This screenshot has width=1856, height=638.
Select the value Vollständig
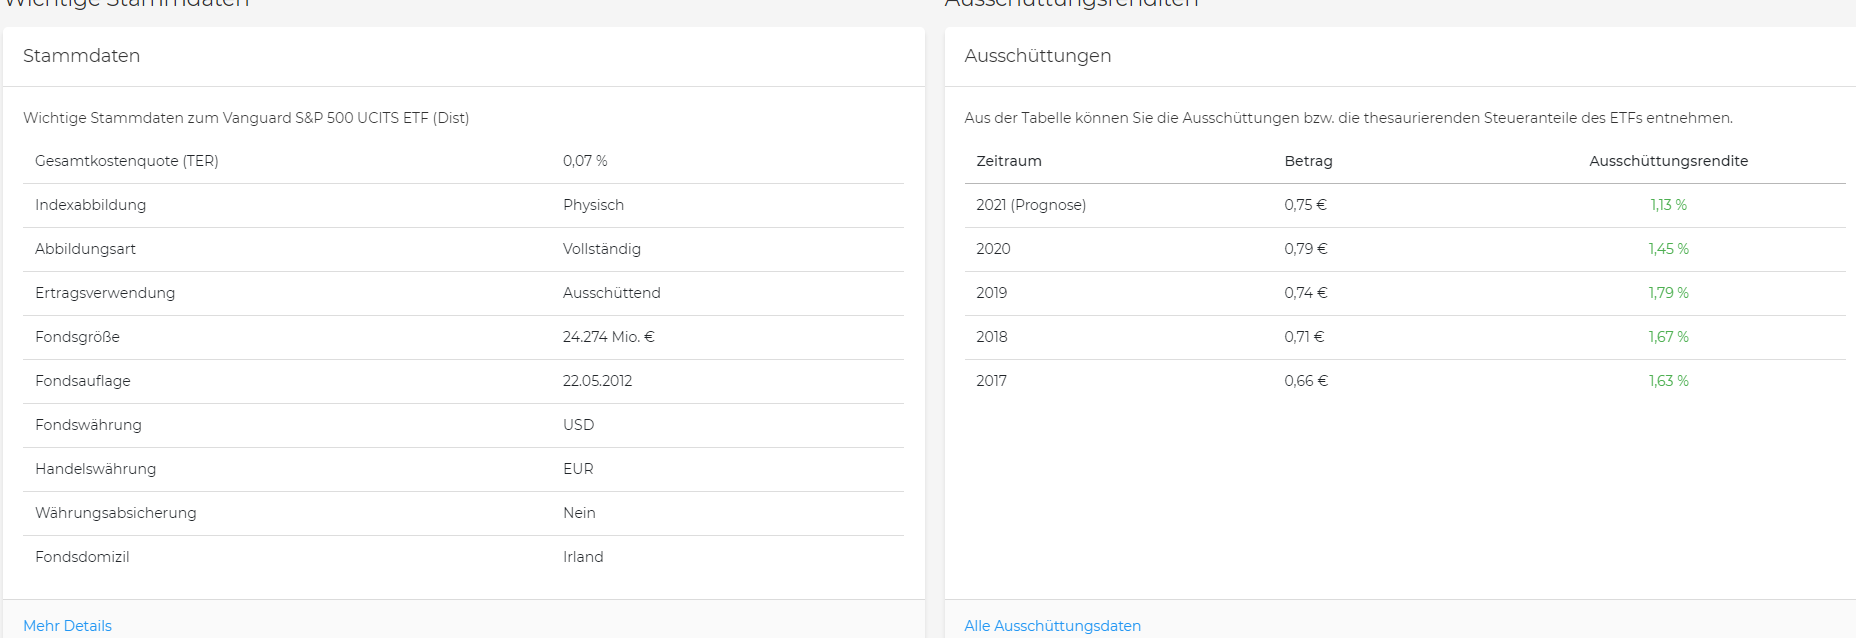(602, 249)
